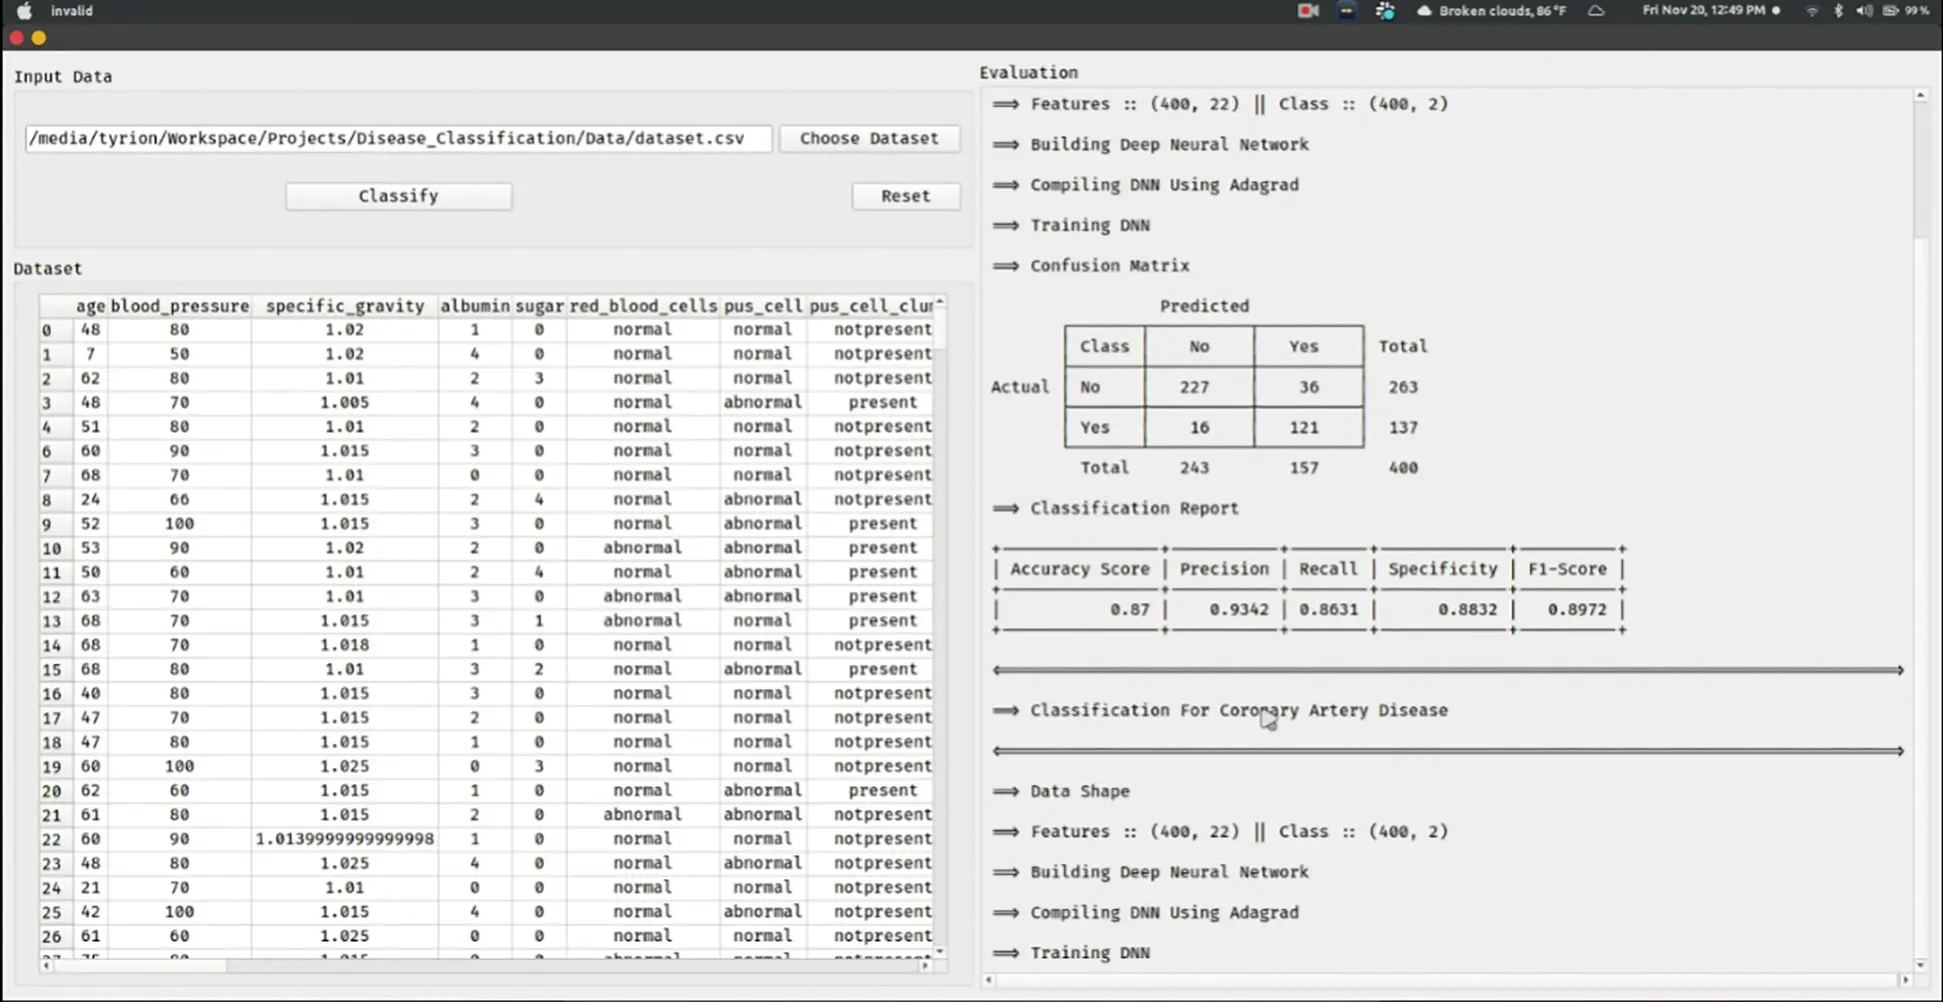Click the grand total value 400

point(1403,468)
